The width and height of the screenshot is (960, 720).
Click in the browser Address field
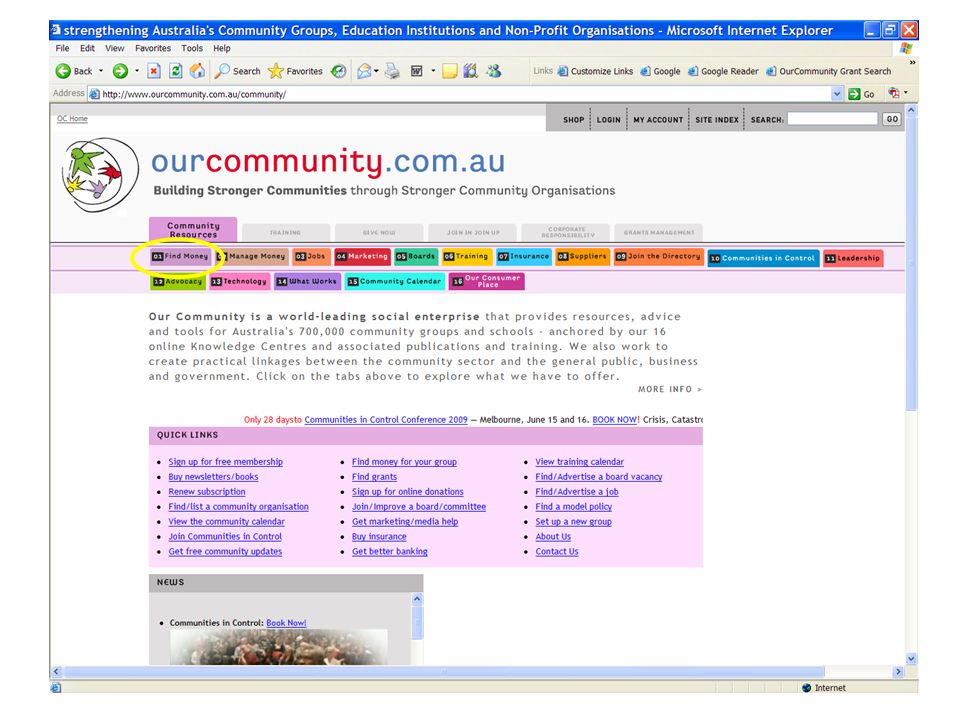462,94
